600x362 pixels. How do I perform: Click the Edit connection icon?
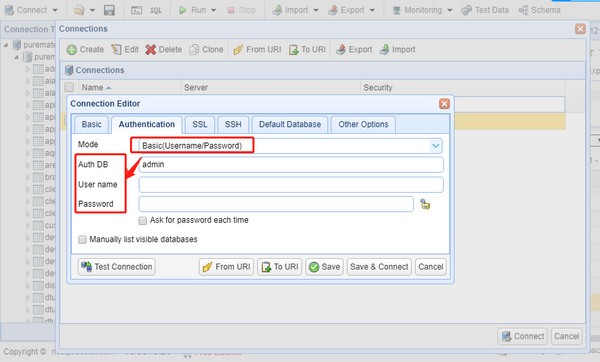tap(116, 50)
